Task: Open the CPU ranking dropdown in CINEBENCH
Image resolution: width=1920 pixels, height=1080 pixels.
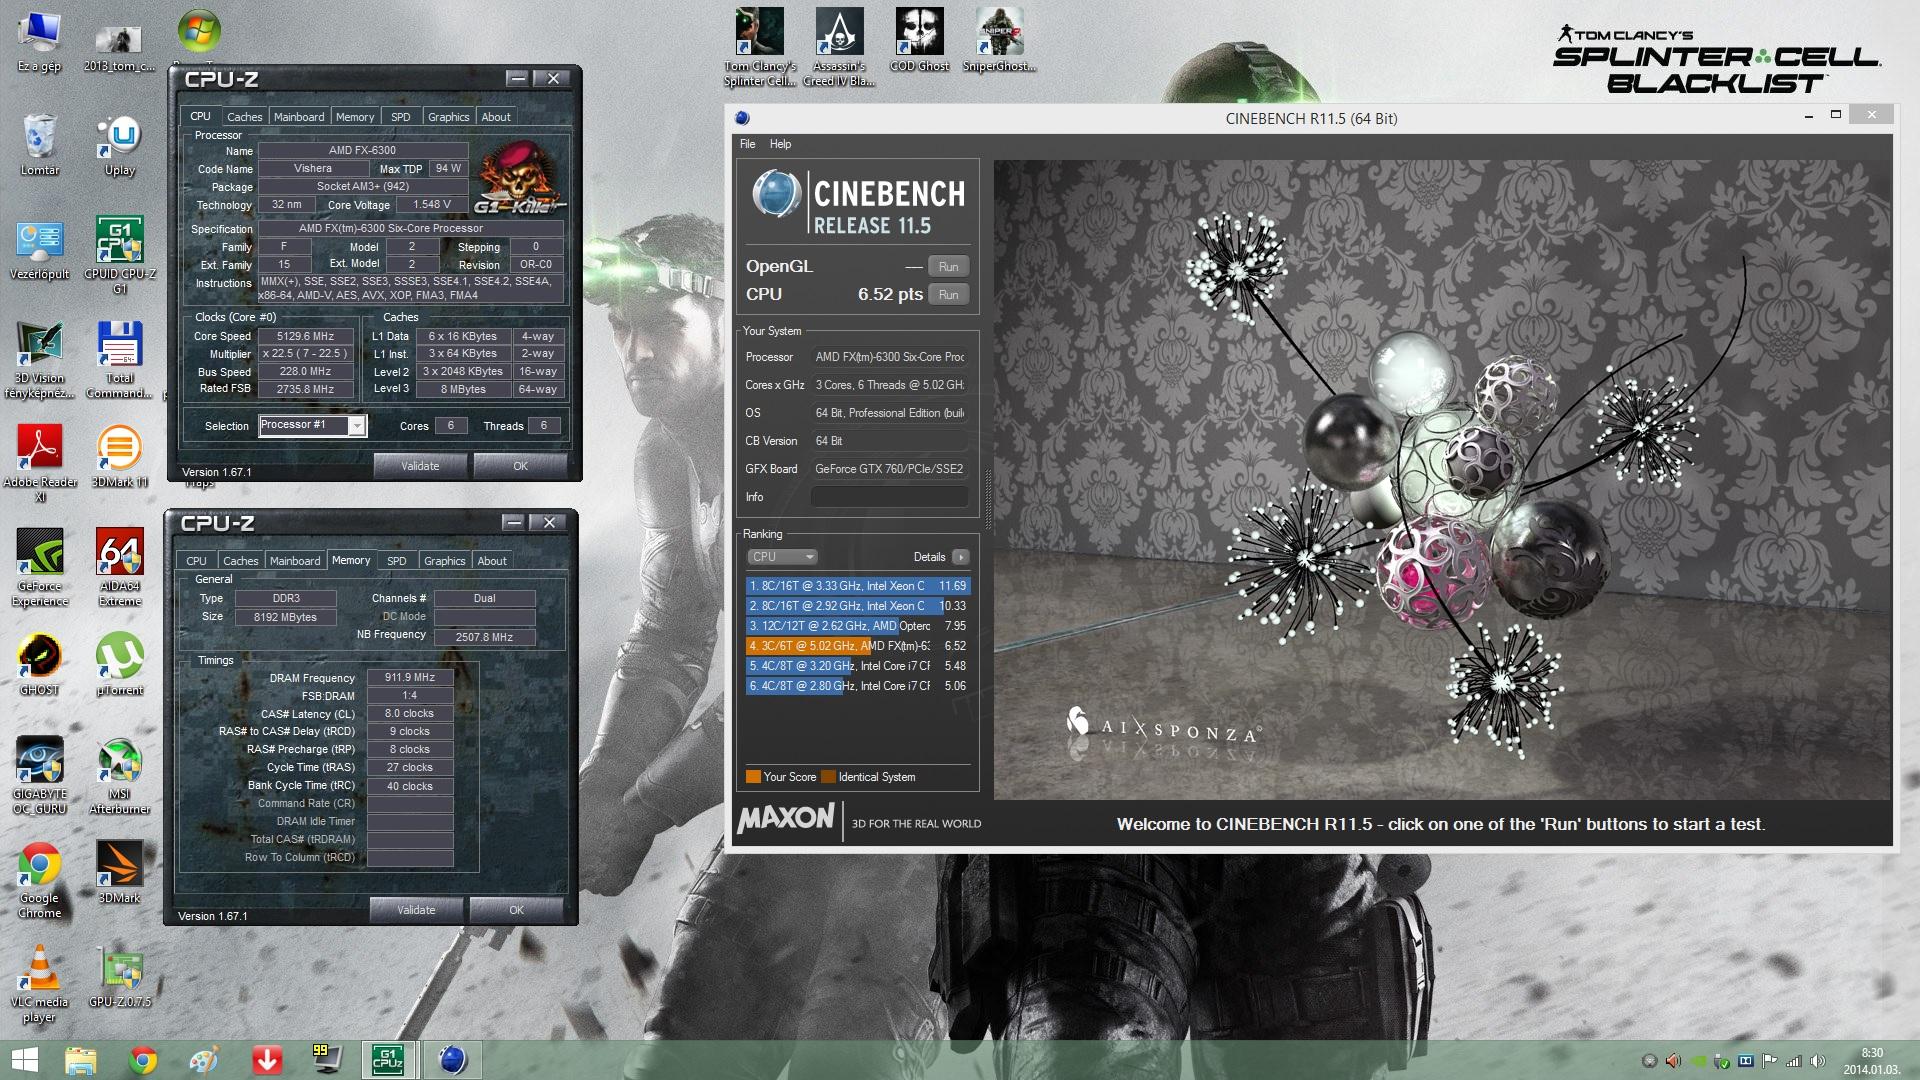Action: click(x=782, y=557)
